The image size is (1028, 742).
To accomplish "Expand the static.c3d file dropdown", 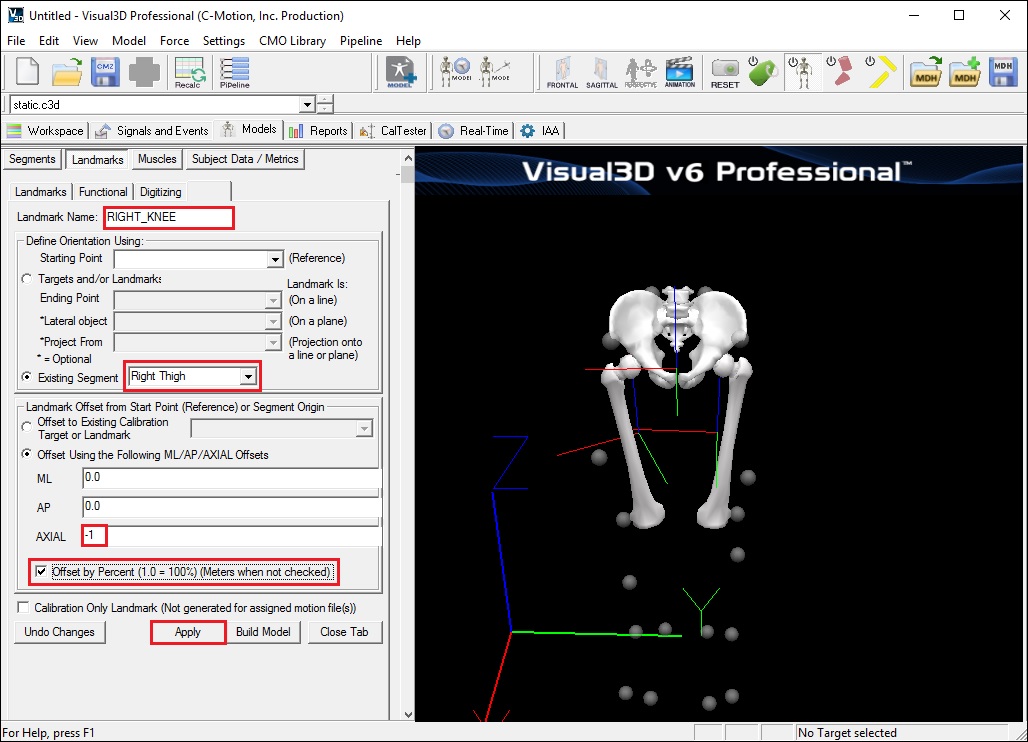I will [307, 105].
